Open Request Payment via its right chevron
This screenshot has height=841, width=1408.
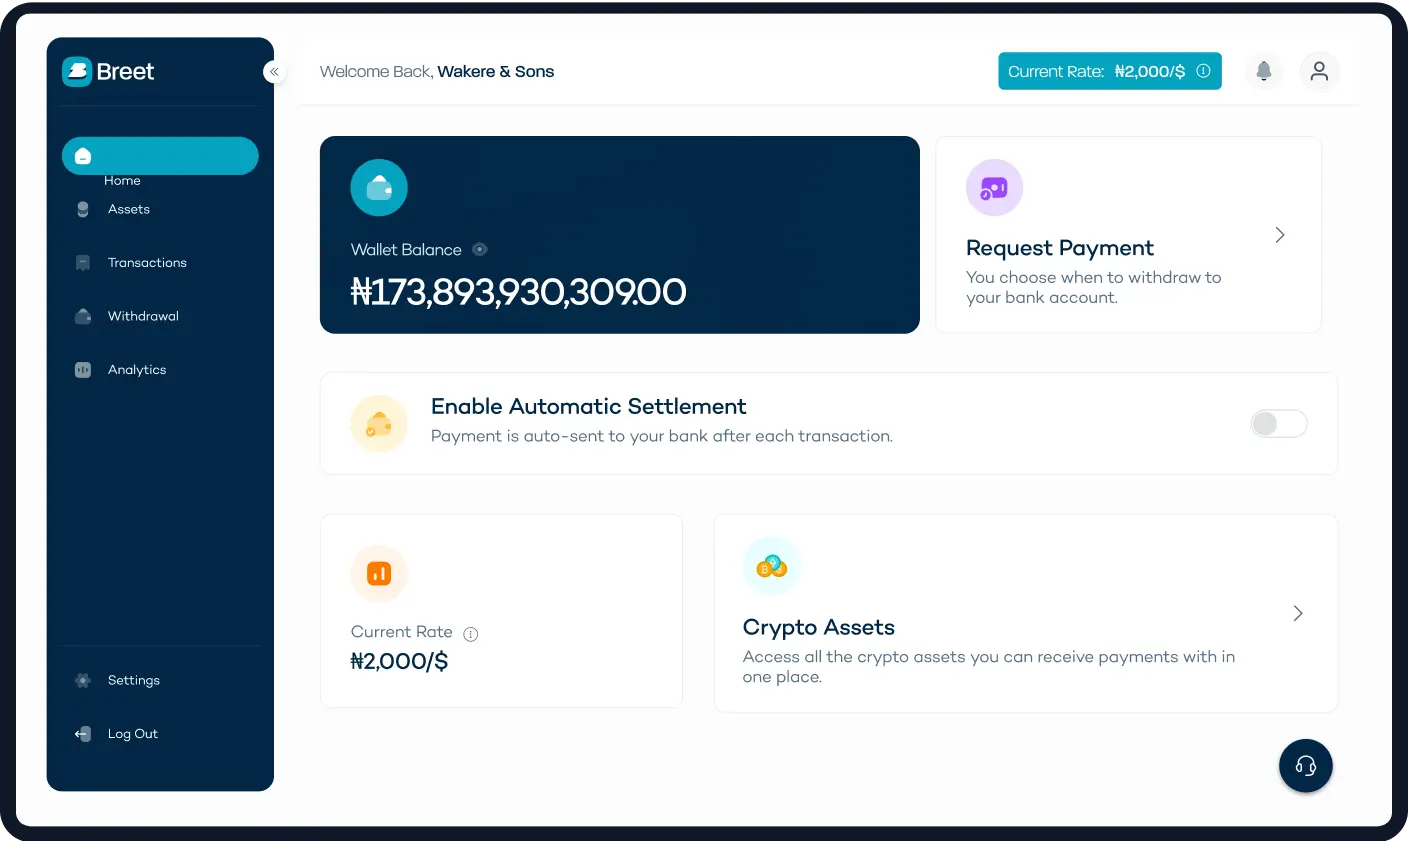pos(1279,235)
